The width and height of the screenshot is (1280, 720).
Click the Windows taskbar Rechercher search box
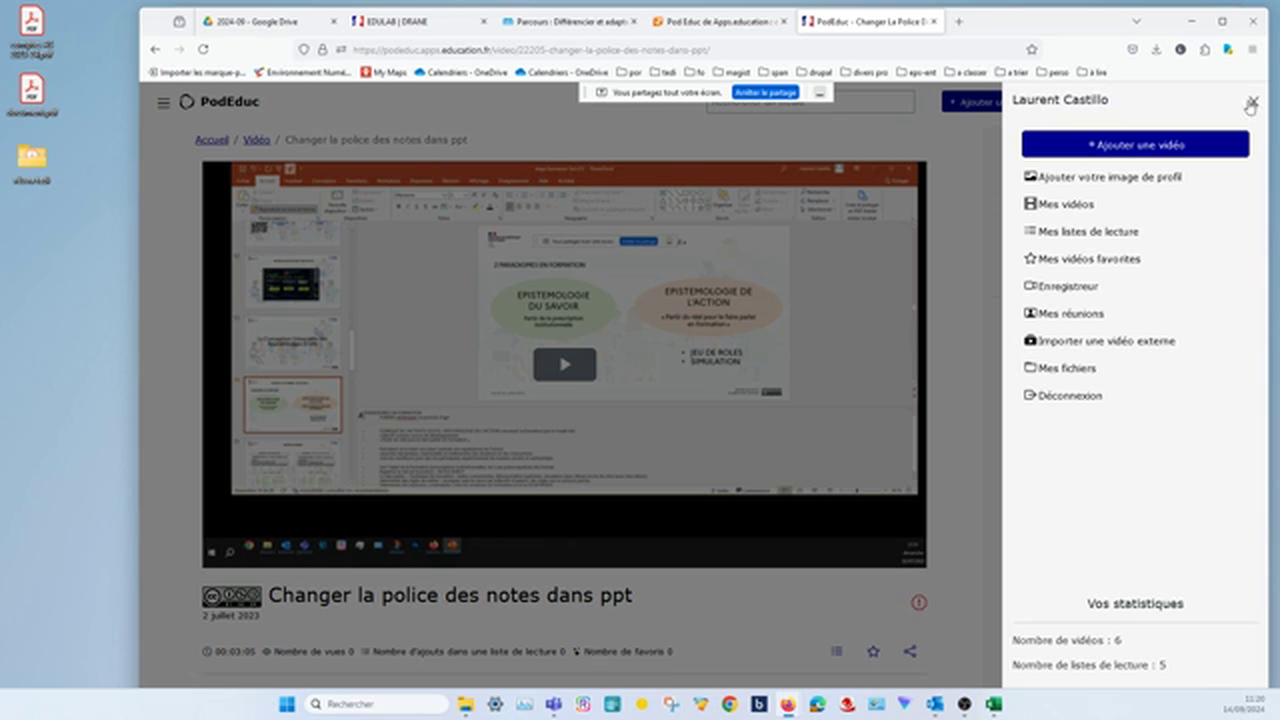pyautogui.click(x=375, y=704)
